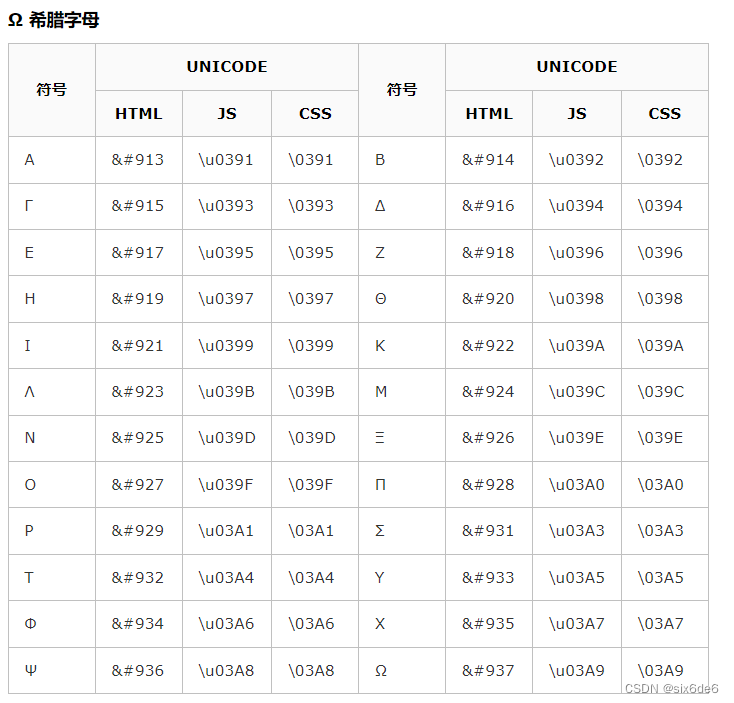Select the HTML cell &#924
Screen dimensions: 734x703
click(x=489, y=392)
